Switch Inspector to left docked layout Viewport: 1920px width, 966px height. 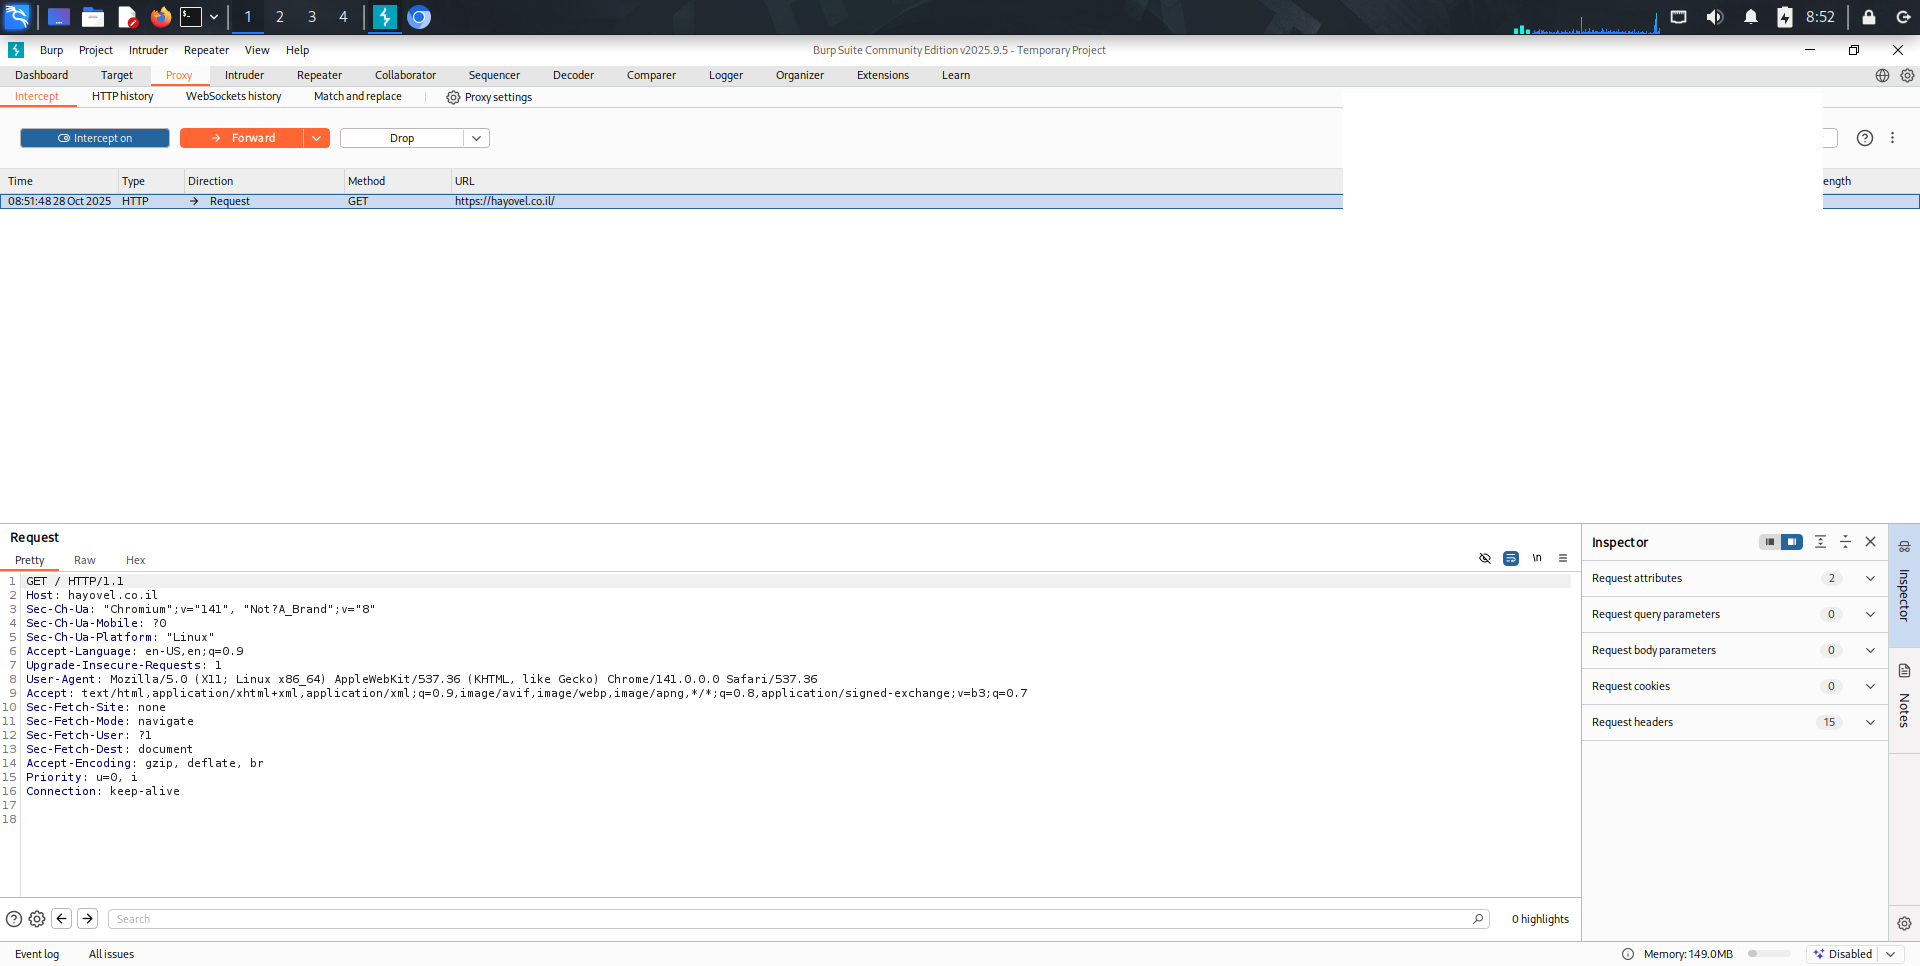coord(1770,542)
